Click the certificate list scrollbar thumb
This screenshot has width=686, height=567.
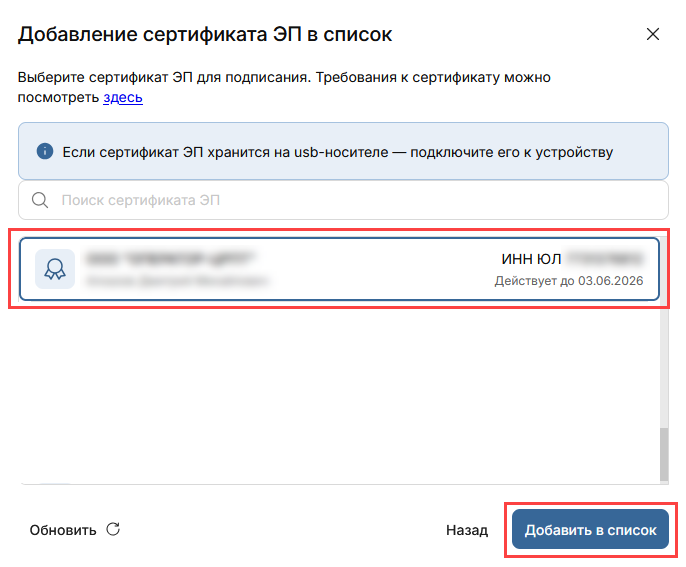[x=662, y=456]
